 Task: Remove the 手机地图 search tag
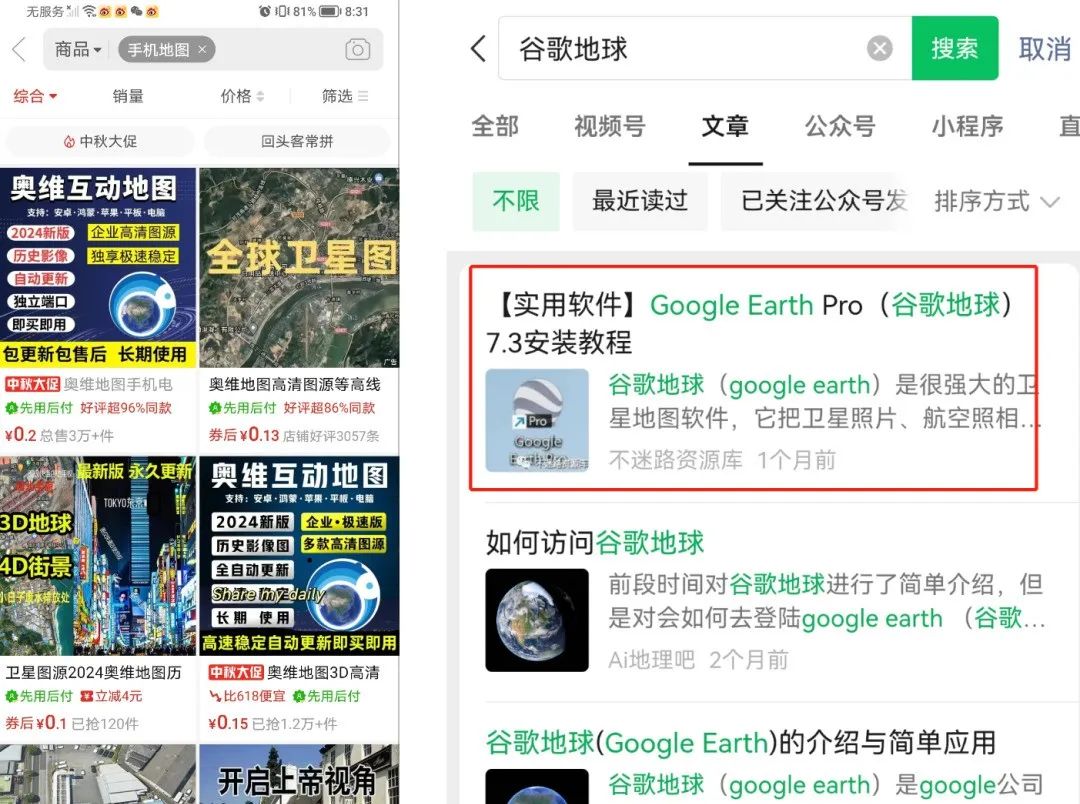(x=202, y=50)
